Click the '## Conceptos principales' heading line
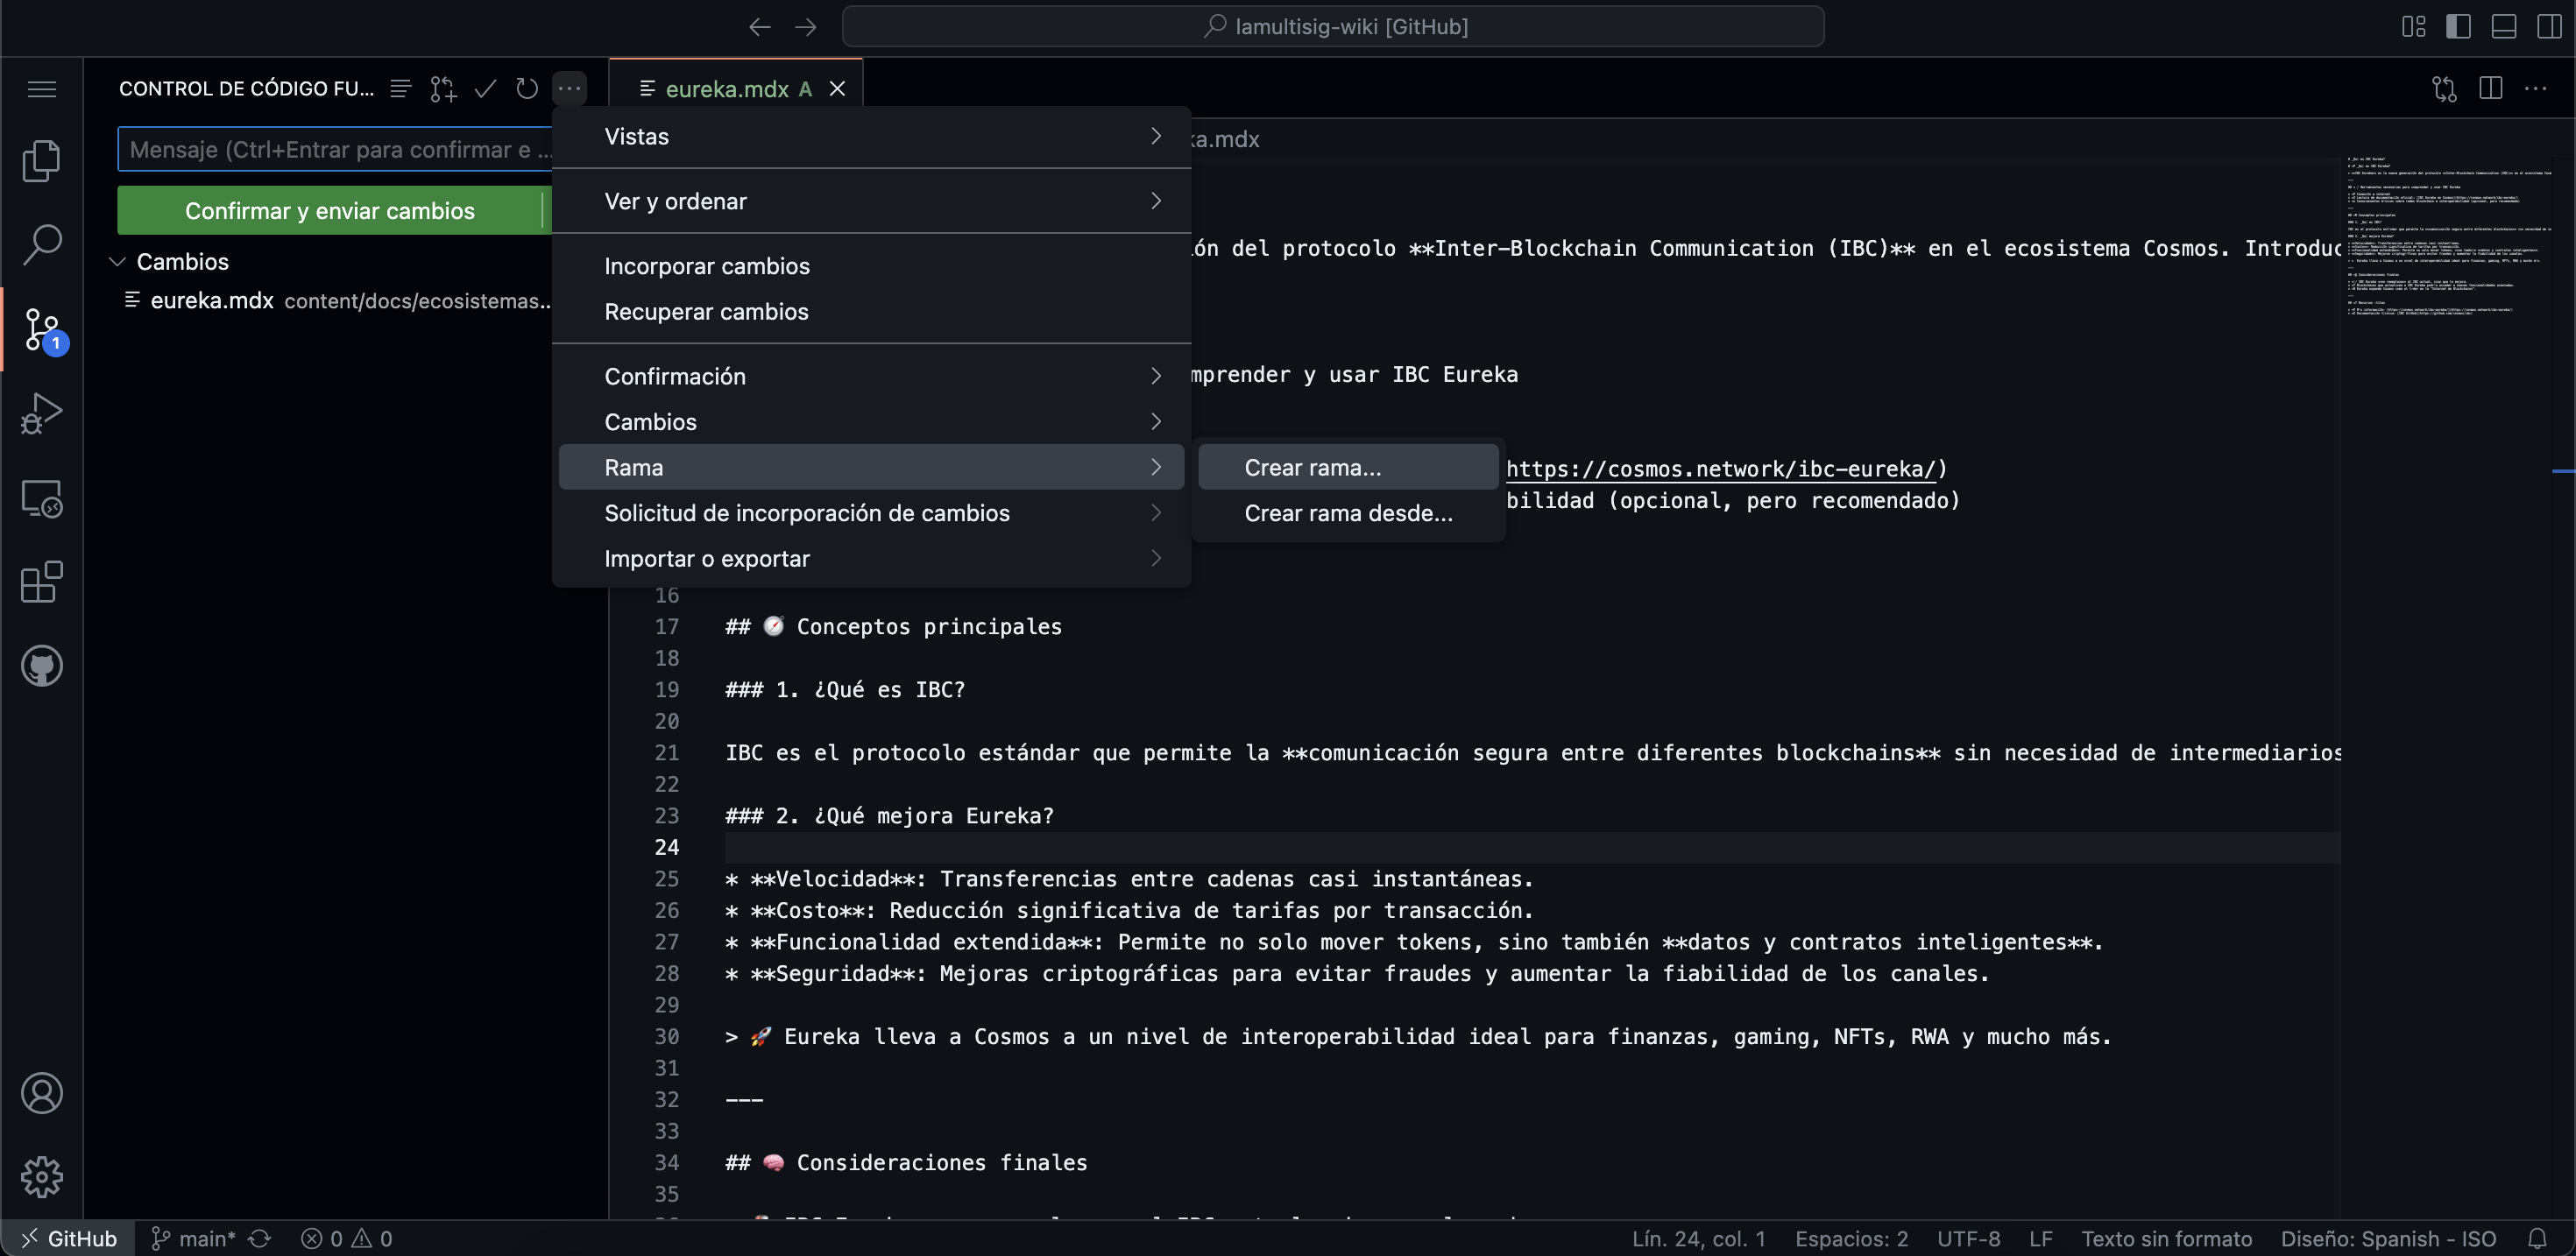 click(893, 626)
